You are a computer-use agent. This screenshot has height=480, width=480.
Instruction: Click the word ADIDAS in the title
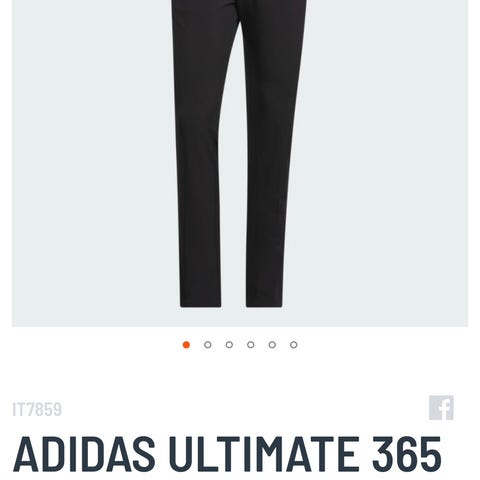[x=84, y=454]
